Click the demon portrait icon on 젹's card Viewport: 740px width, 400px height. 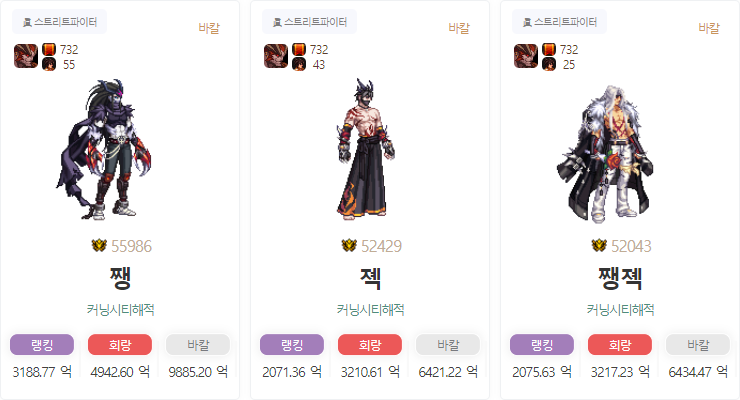276,56
